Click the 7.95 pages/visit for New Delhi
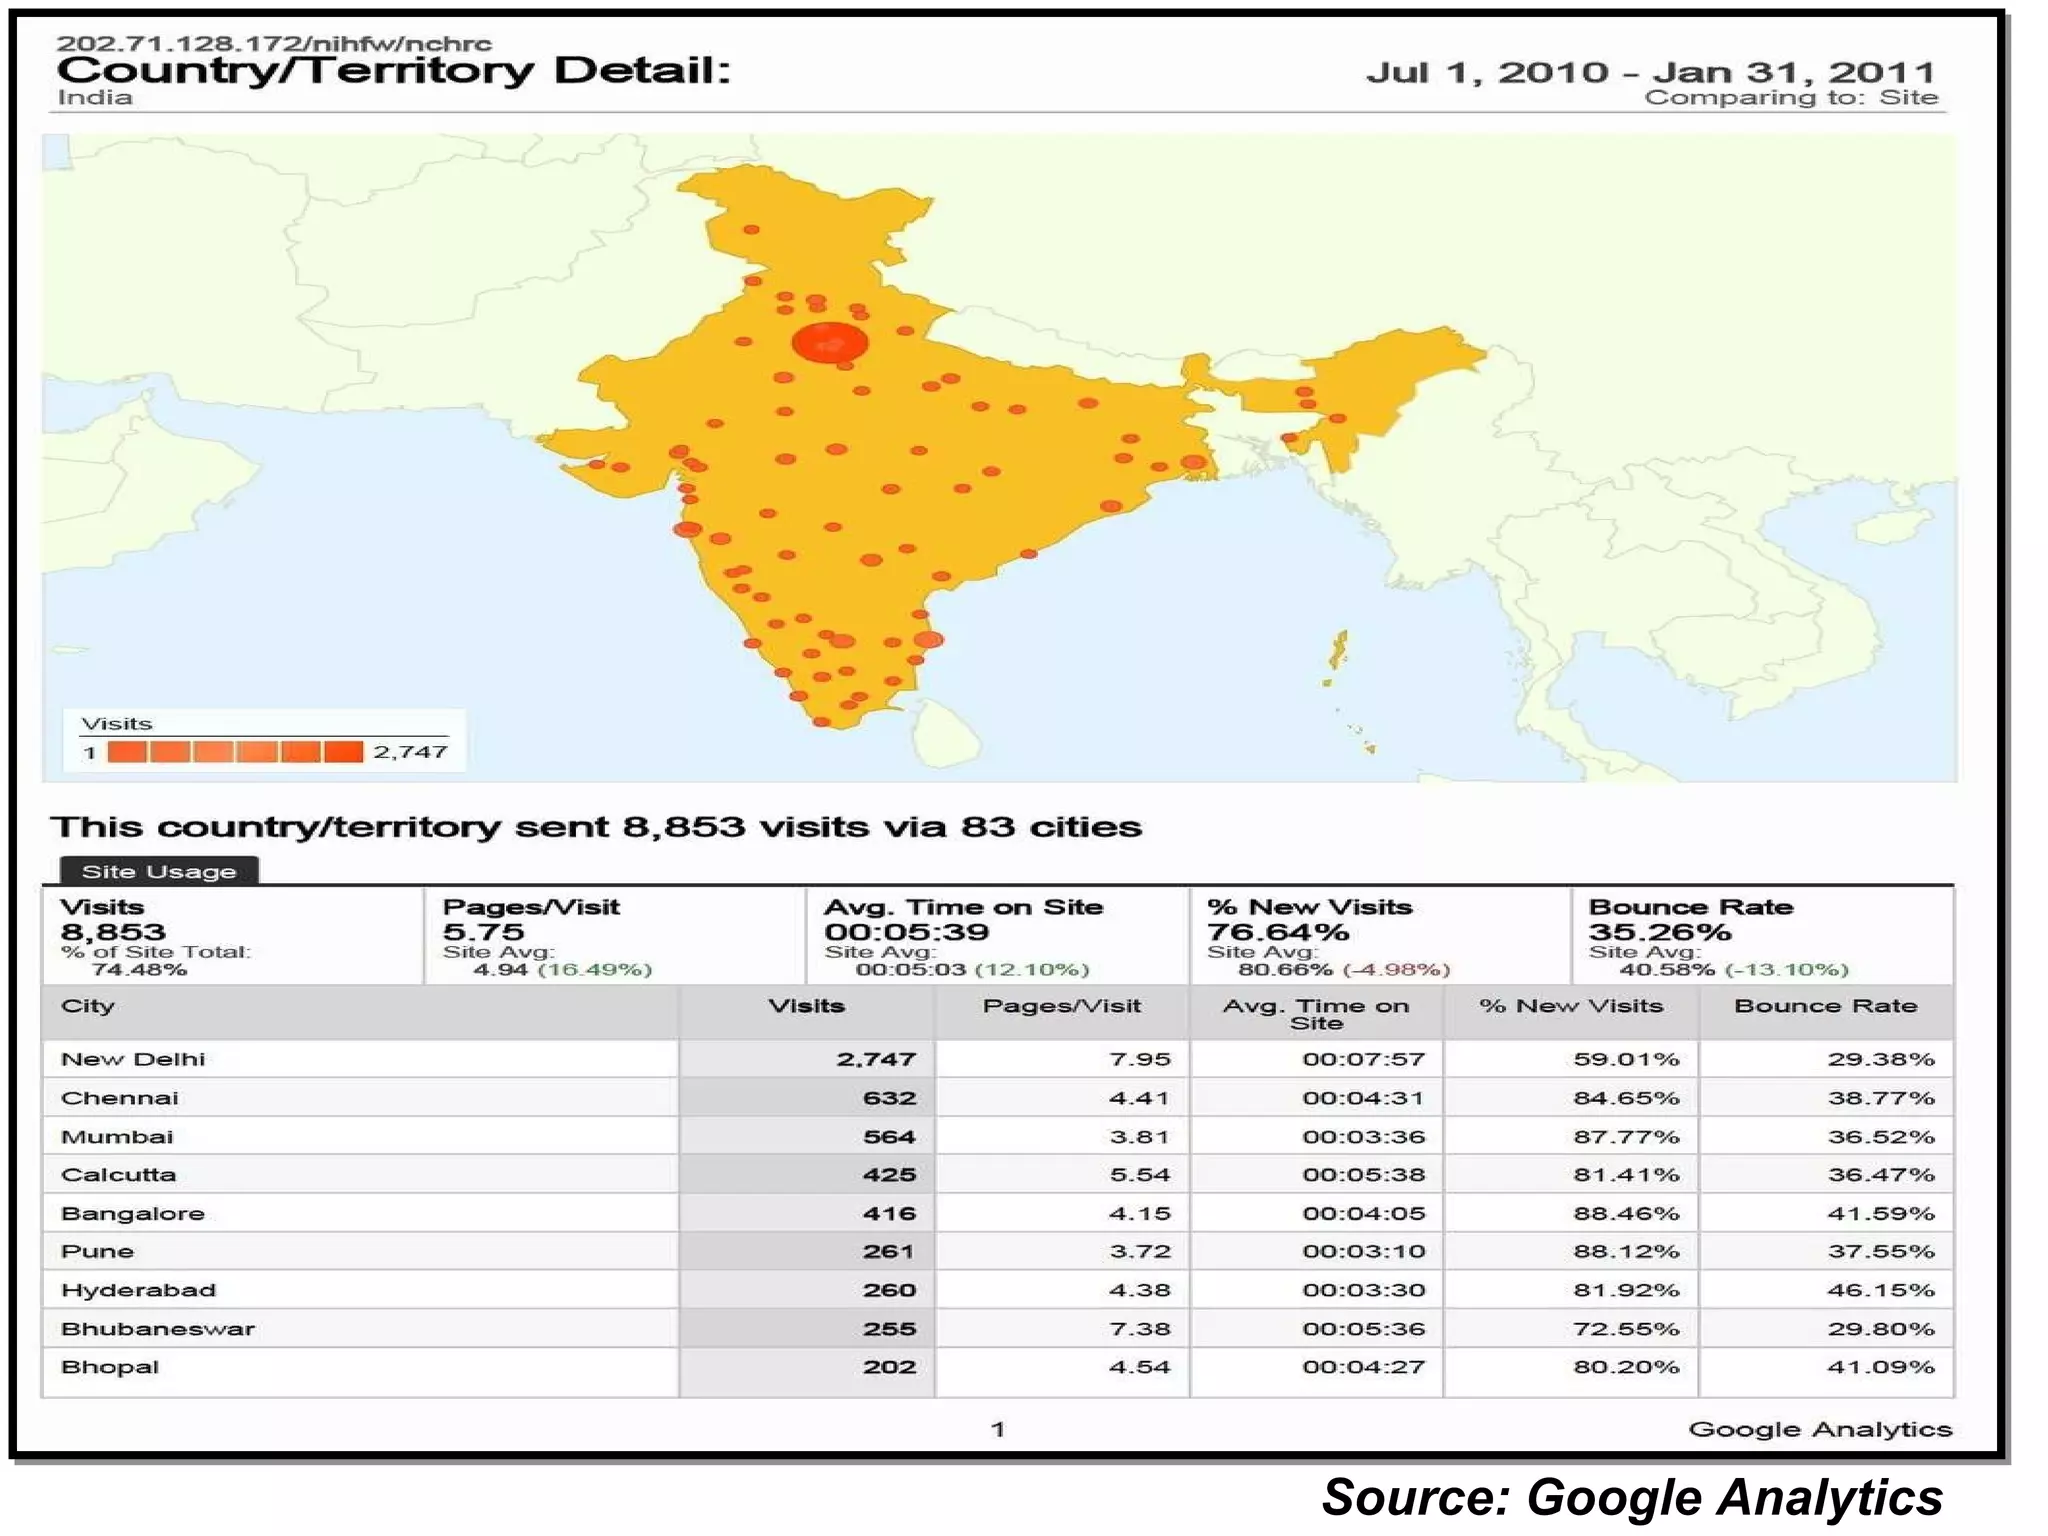Viewport: 2048px width, 1536px height. [1140, 1059]
